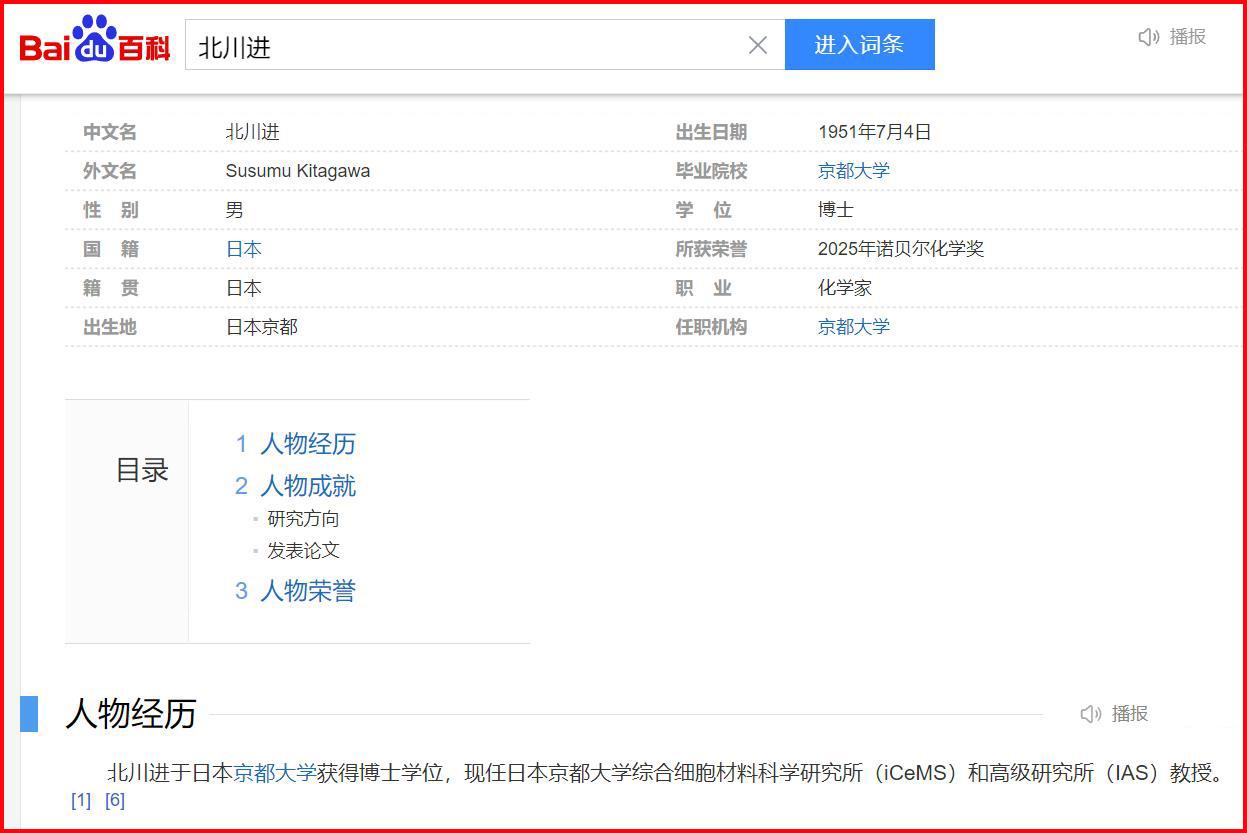Viewport: 1247px width, 833px height.
Task: Select the degree value 博士
Action: pos(836,210)
